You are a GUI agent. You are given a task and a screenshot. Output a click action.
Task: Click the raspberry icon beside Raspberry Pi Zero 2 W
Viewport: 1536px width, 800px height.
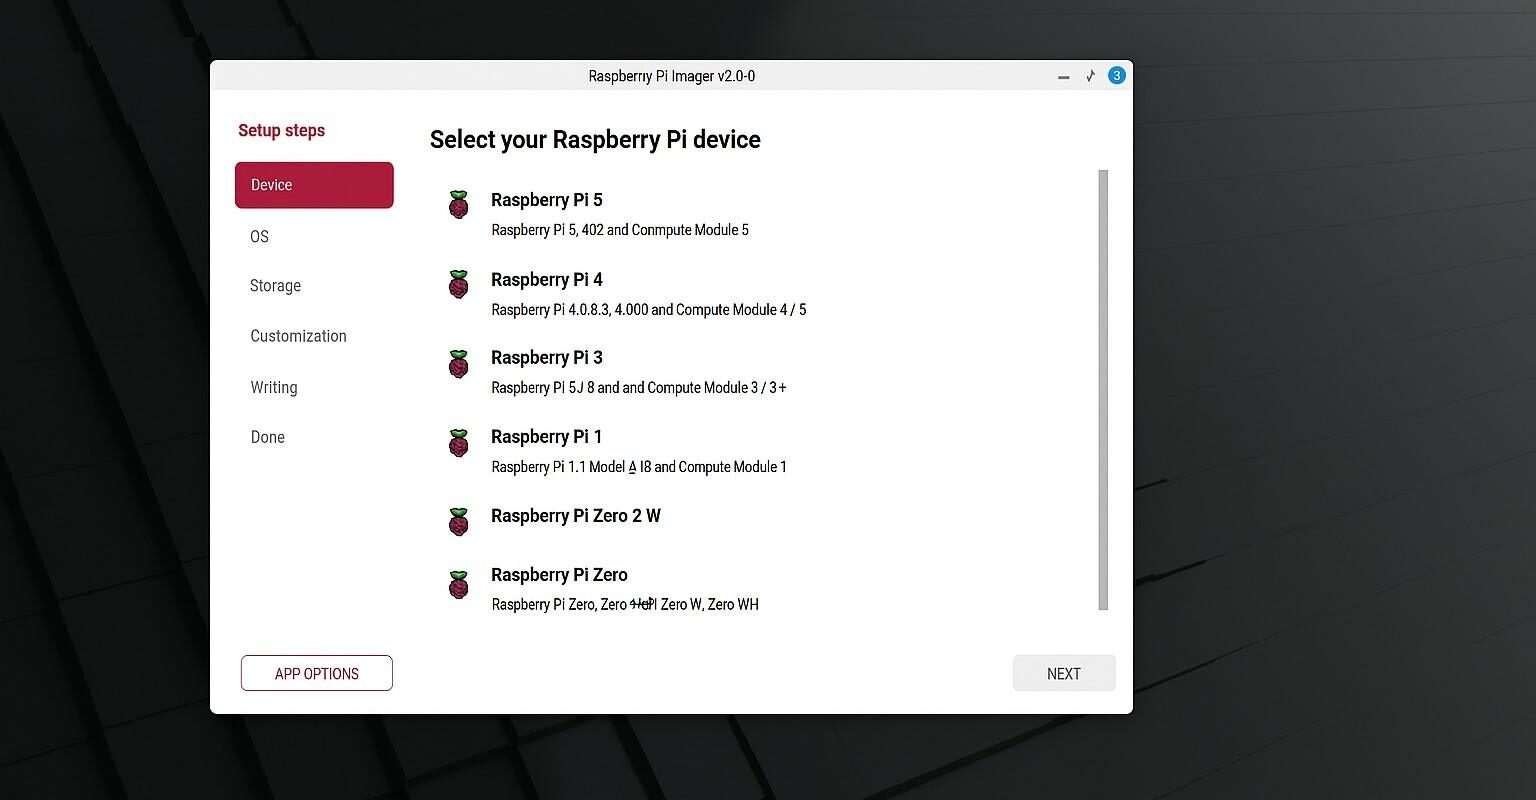click(x=458, y=521)
